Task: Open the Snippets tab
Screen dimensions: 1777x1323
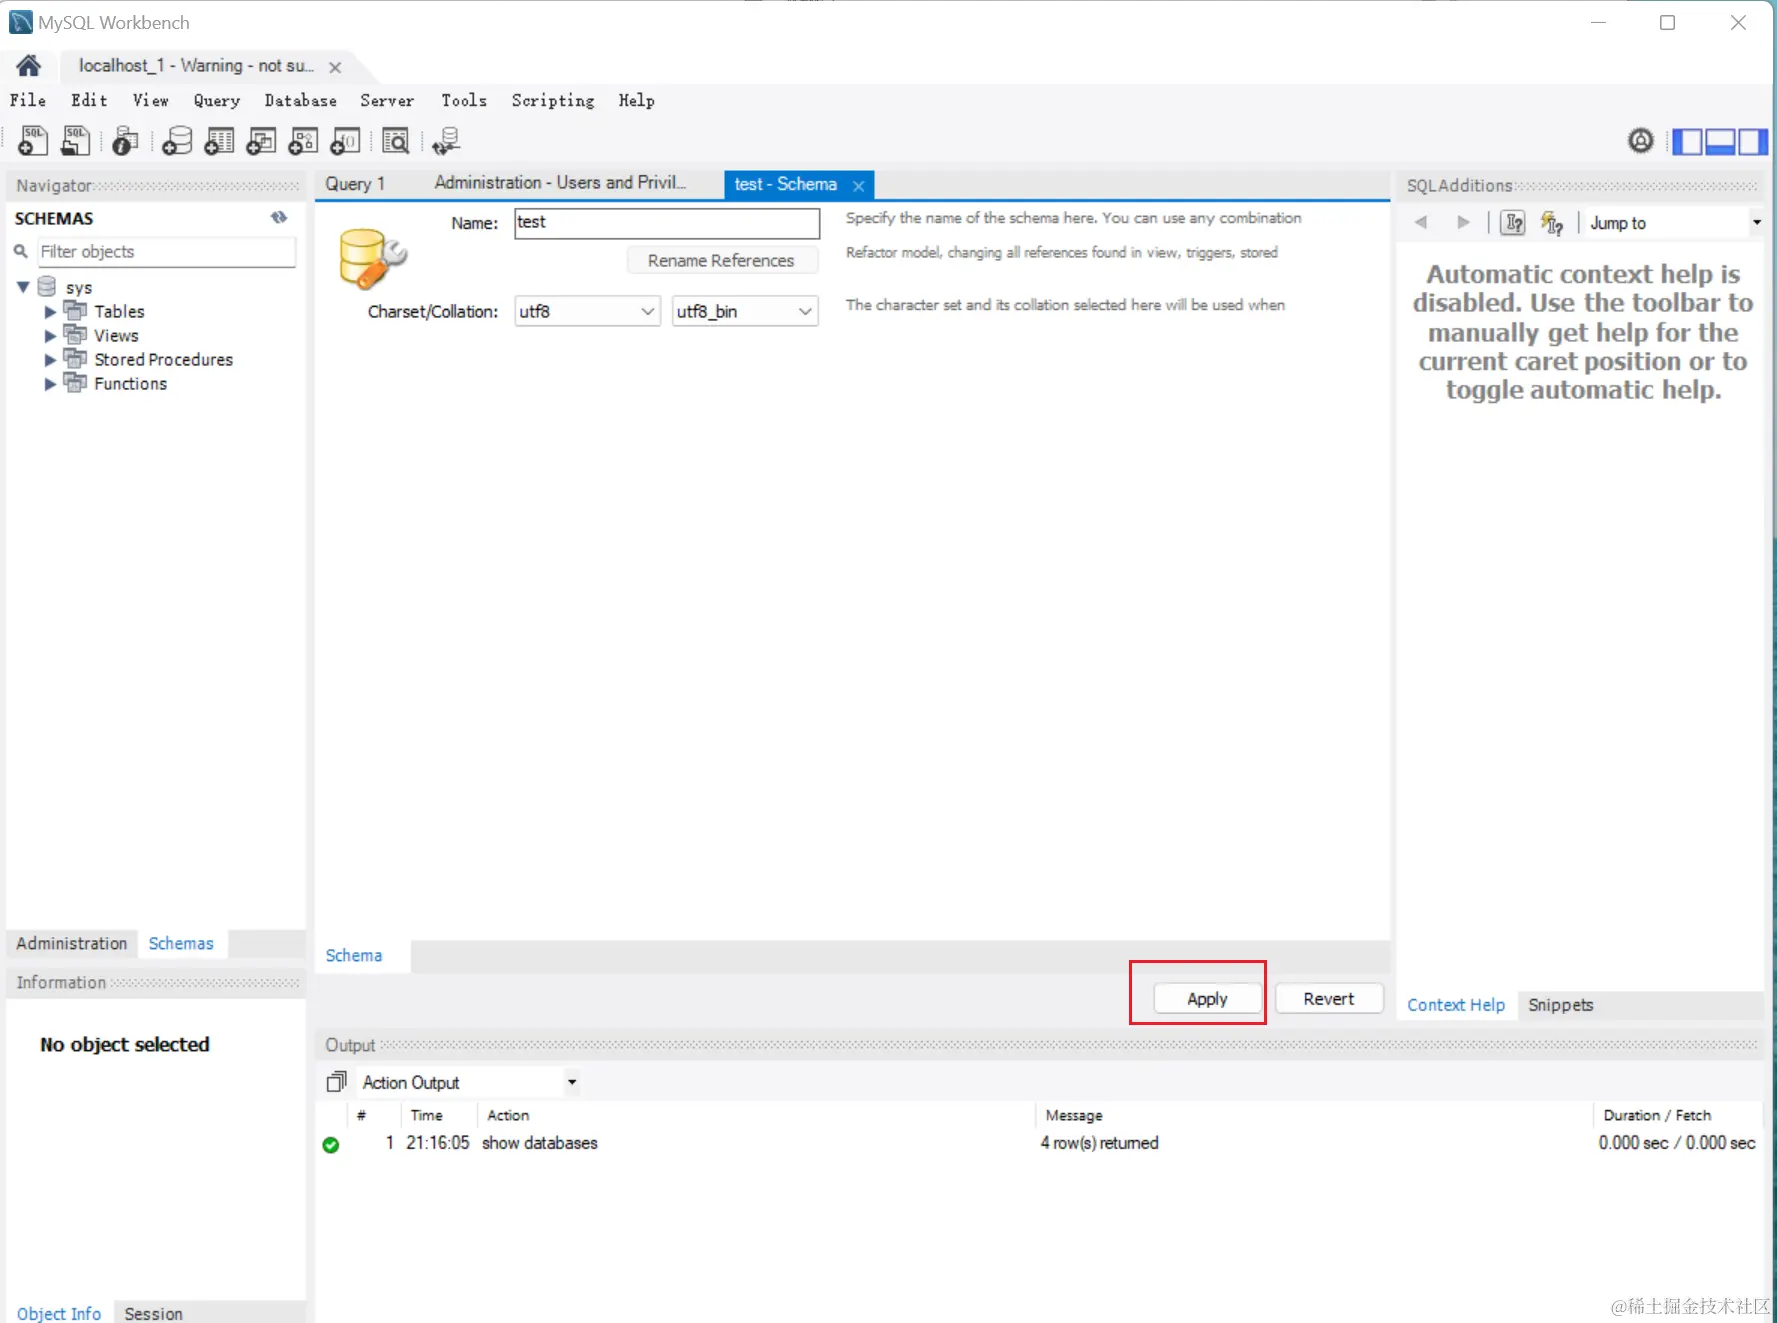Action: [1560, 1005]
